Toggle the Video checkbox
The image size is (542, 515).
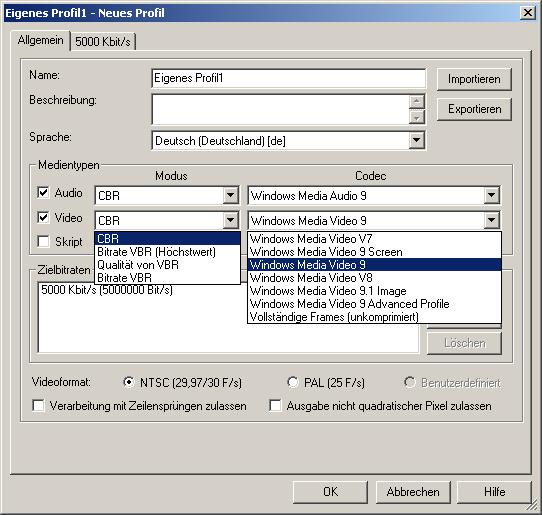point(43,218)
